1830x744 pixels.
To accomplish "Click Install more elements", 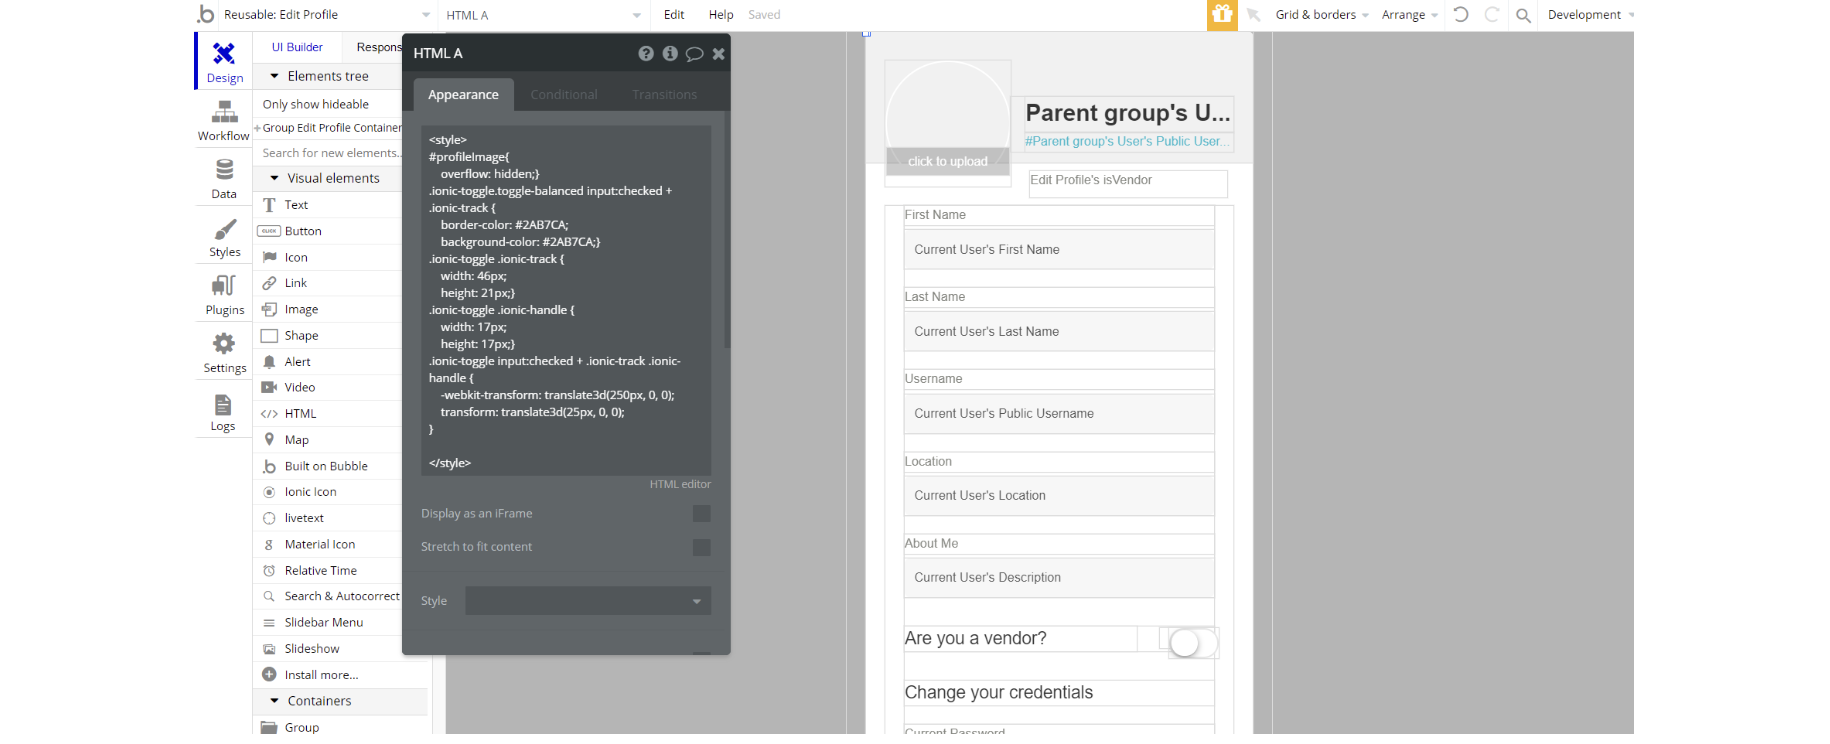I will 320,675.
